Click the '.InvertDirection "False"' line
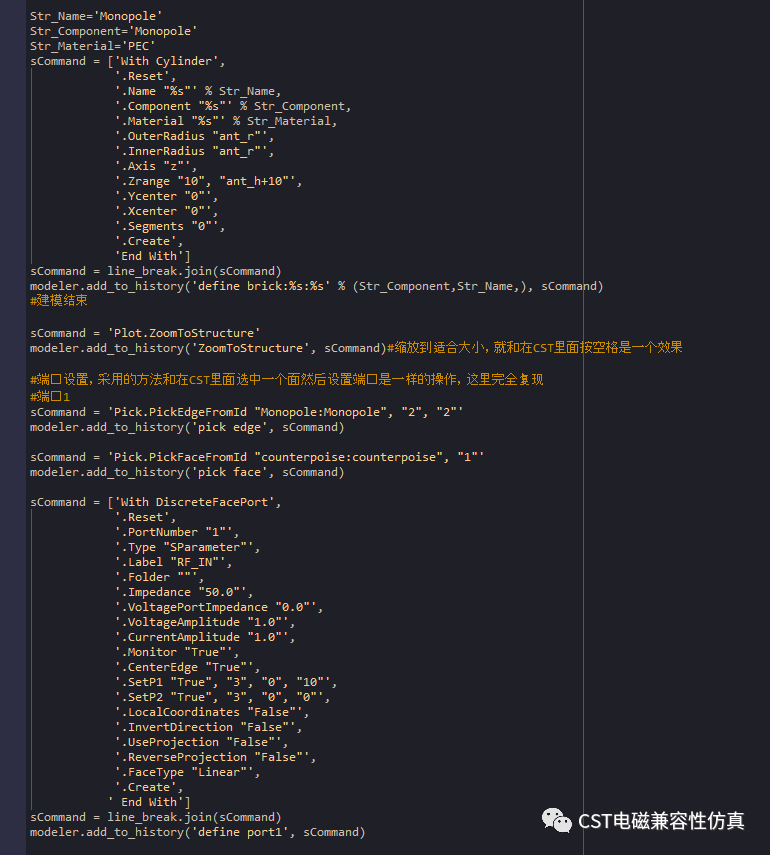 tap(208, 727)
